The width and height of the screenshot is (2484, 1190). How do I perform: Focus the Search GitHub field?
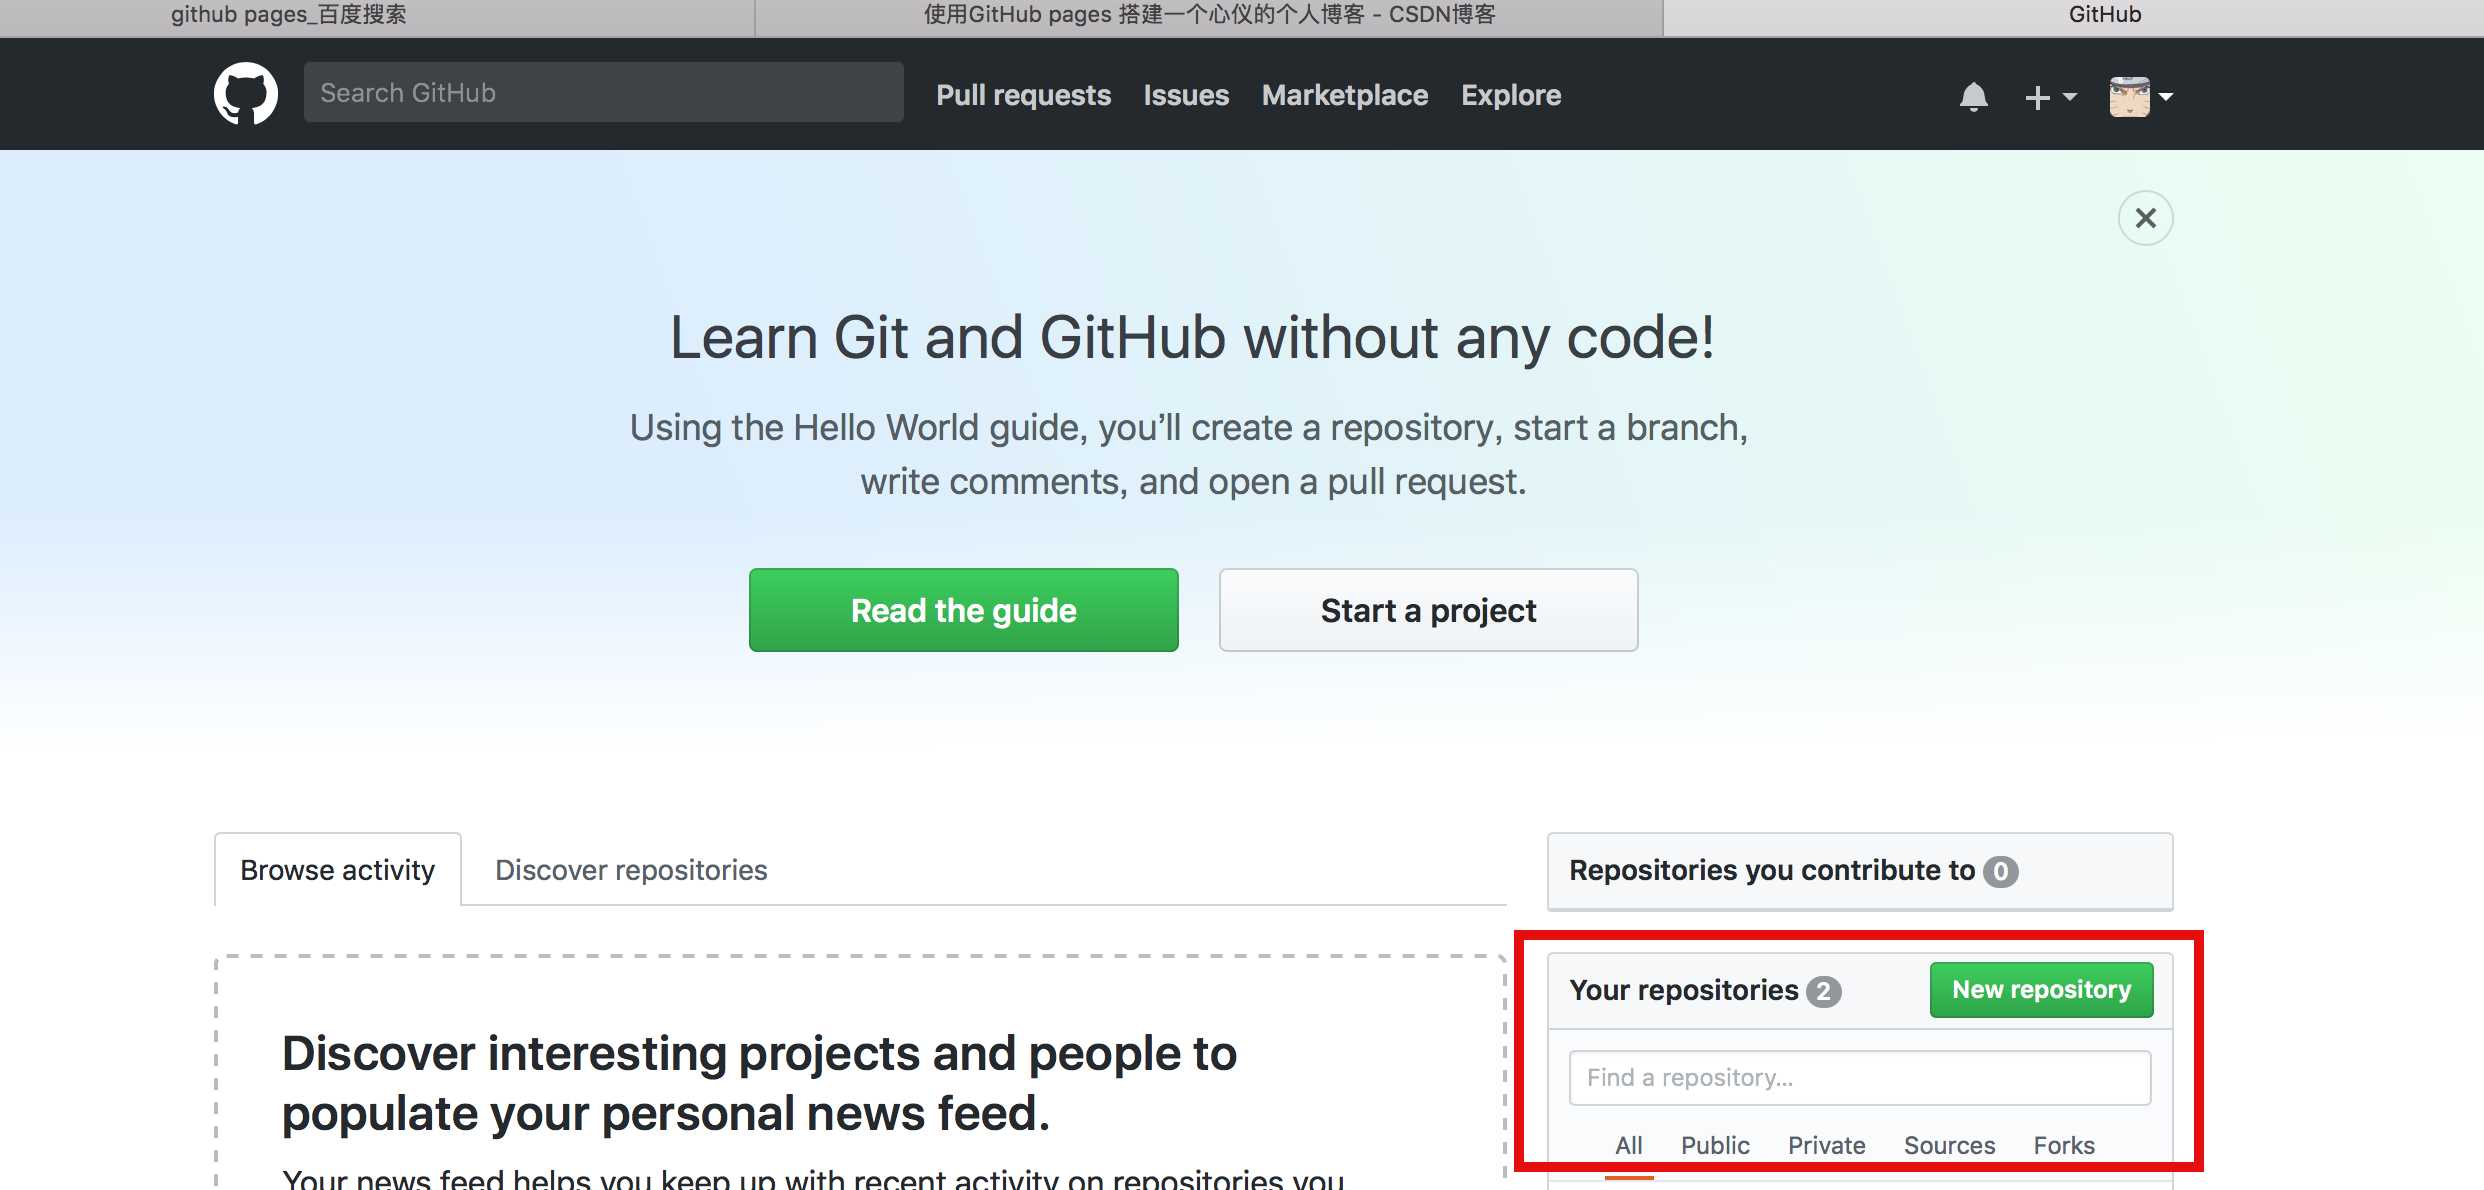[x=603, y=93]
